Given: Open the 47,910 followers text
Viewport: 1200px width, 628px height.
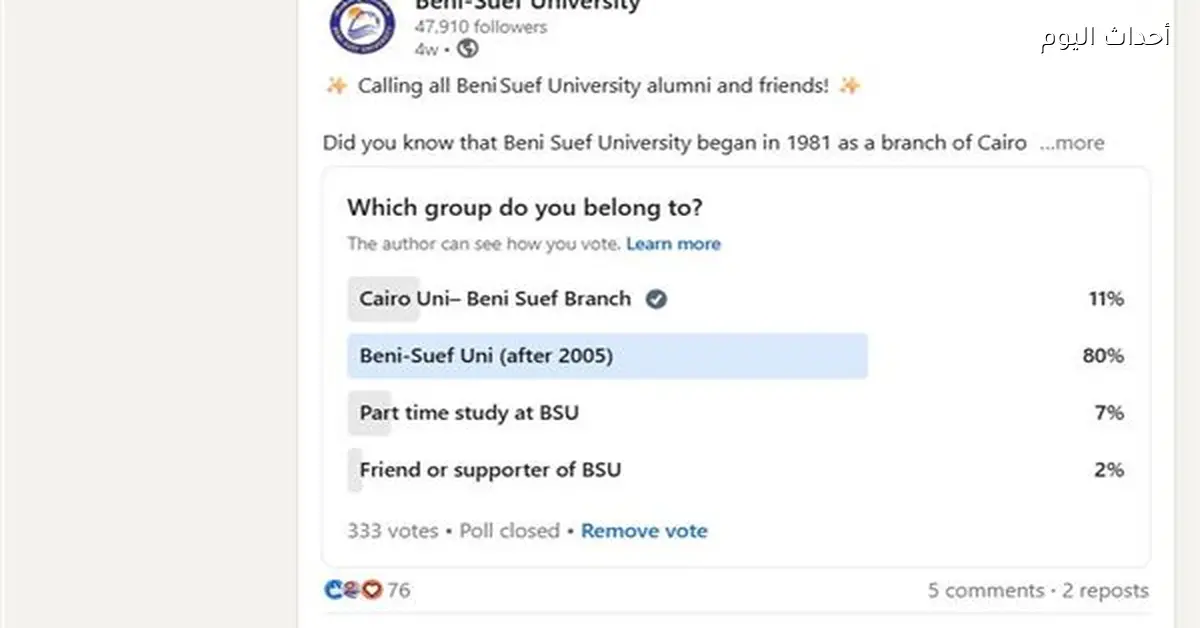Looking at the screenshot, I should pos(481,27).
